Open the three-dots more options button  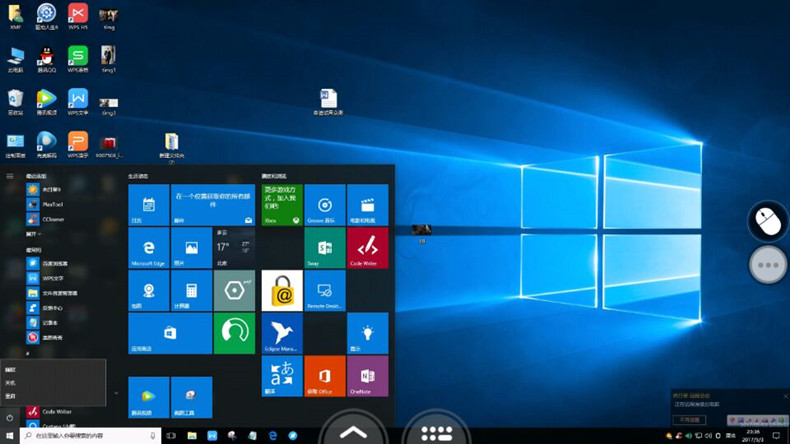[768, 265]
